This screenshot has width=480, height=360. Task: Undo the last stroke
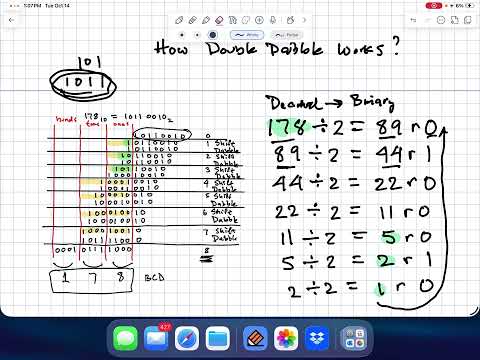click(x=413, y=20)
